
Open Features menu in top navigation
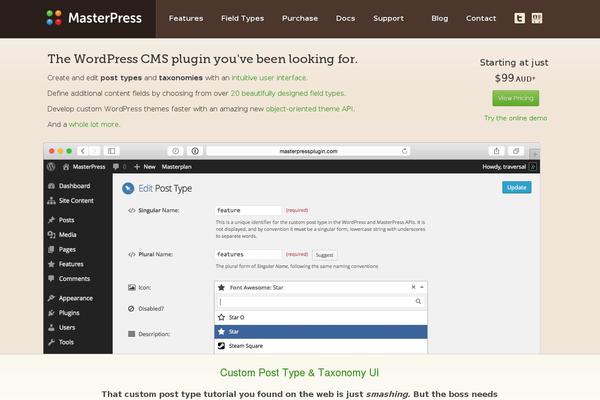[186, 18]
